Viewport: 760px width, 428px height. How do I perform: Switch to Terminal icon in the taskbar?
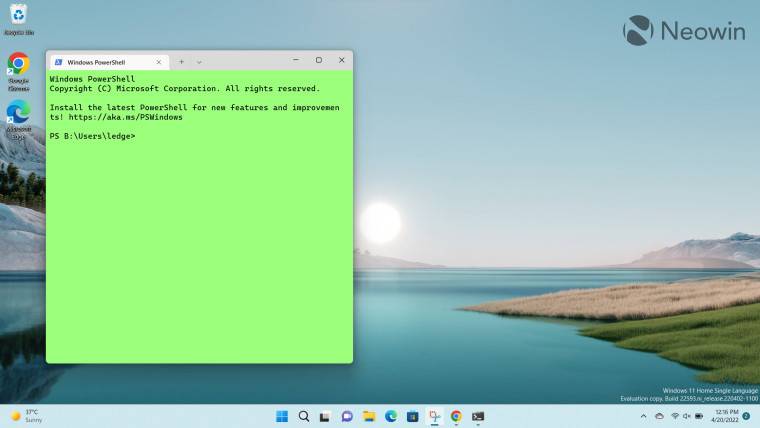(x=478, y=416)
